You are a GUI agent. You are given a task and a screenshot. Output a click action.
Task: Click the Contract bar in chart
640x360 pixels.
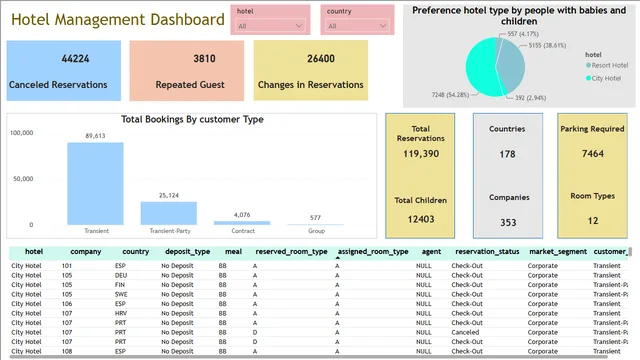tap(242, 223)
